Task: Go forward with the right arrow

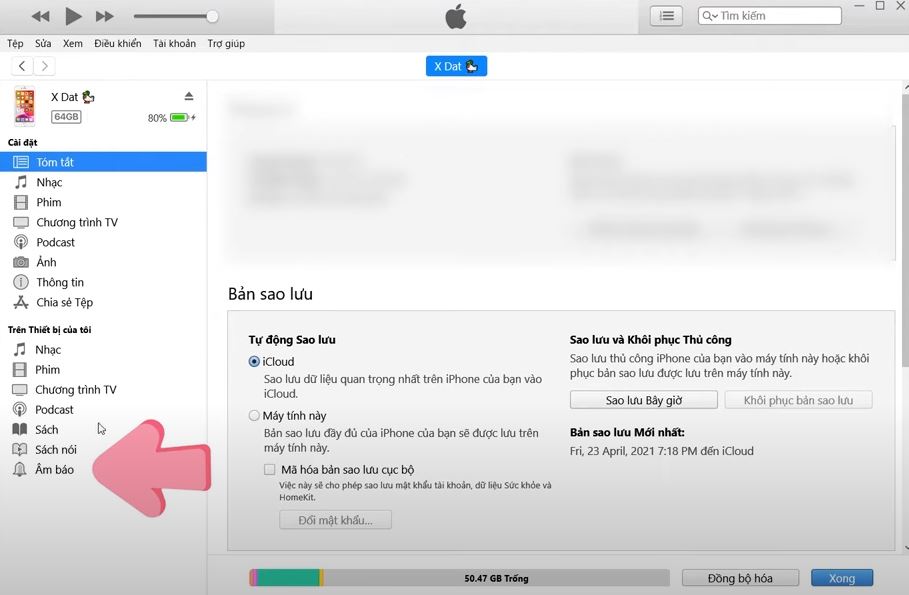Action: pos(45,66)
